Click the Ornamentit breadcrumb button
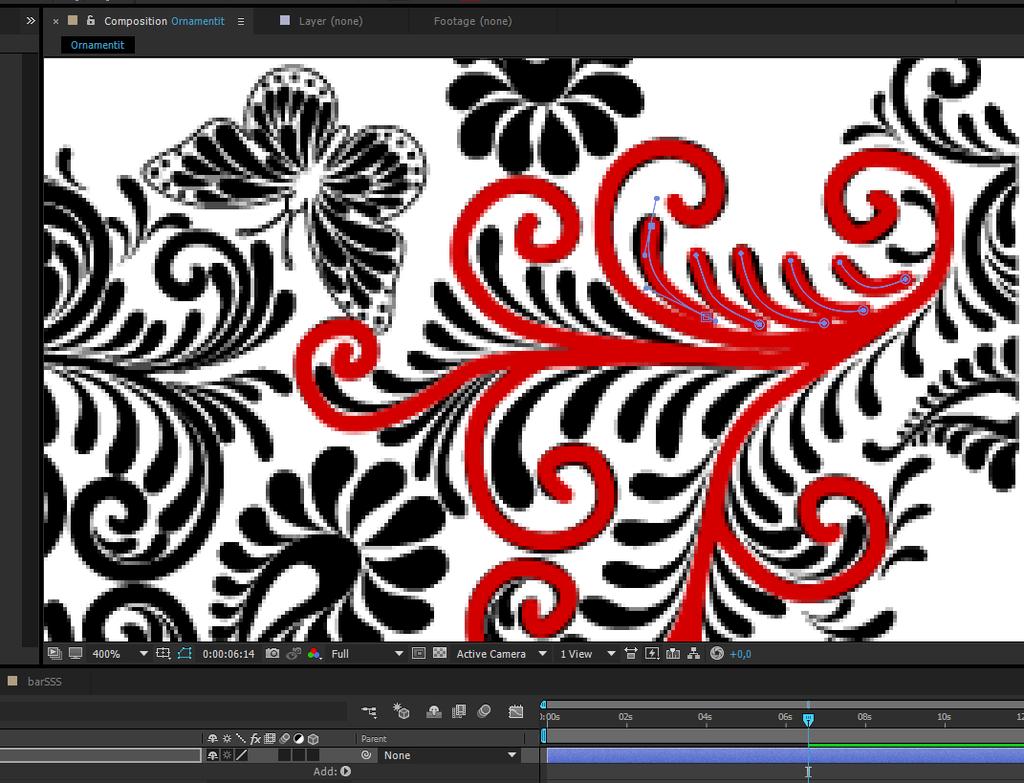This screenshot has width=1024, height=783. (97, 45)
